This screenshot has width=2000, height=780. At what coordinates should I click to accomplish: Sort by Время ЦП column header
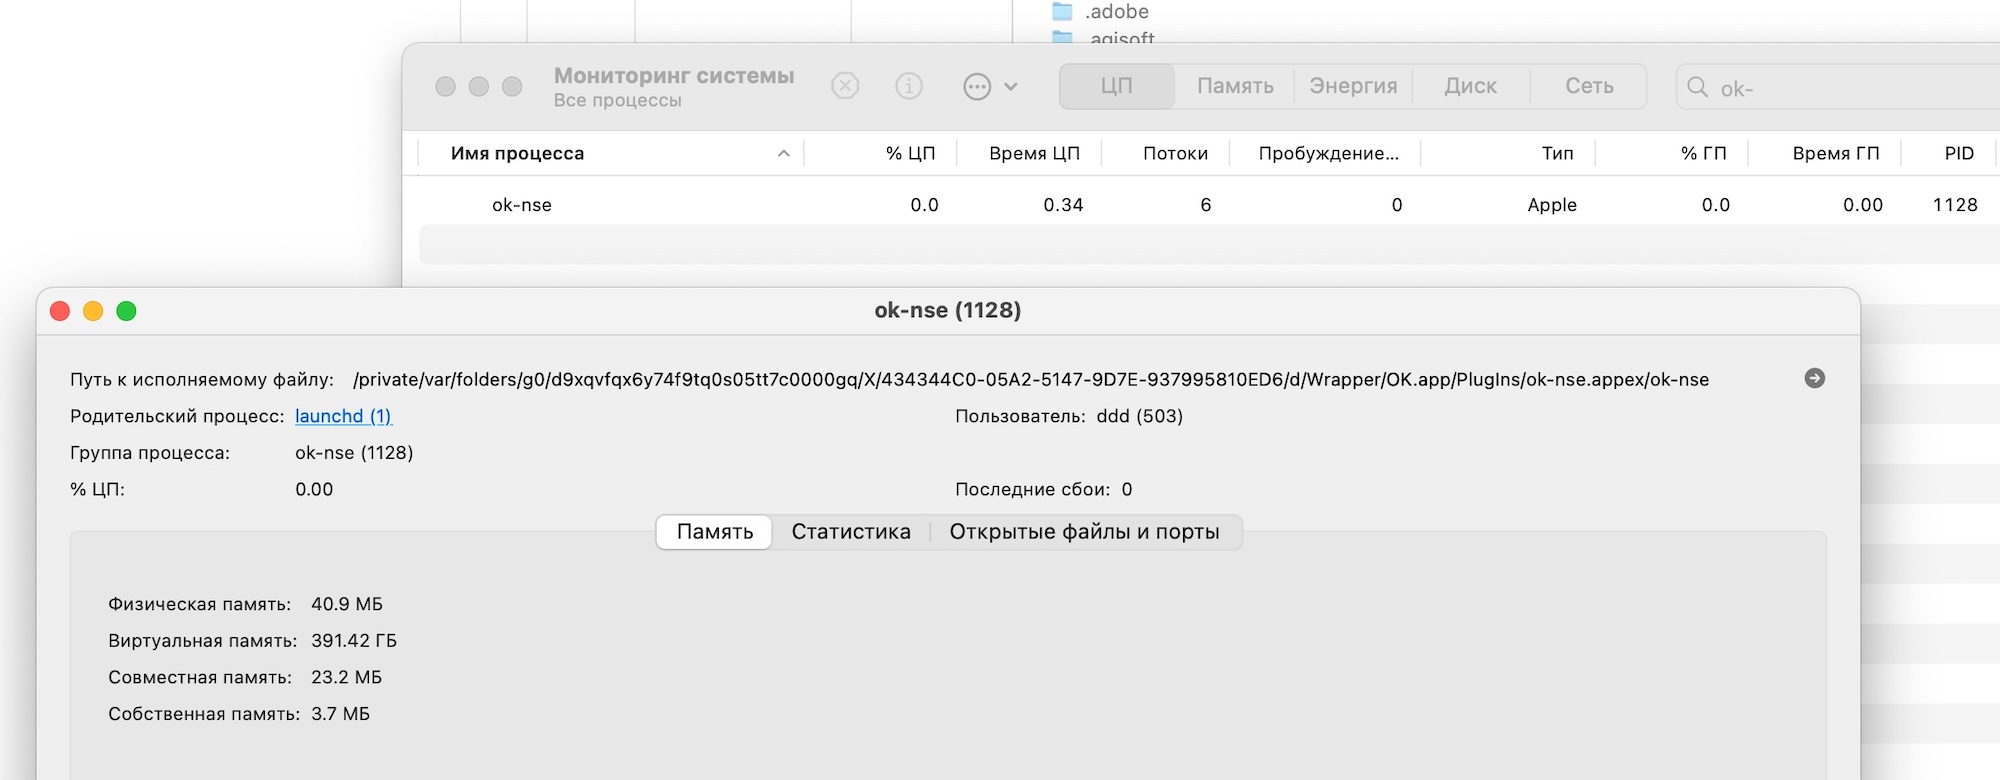pos(1034,153)
